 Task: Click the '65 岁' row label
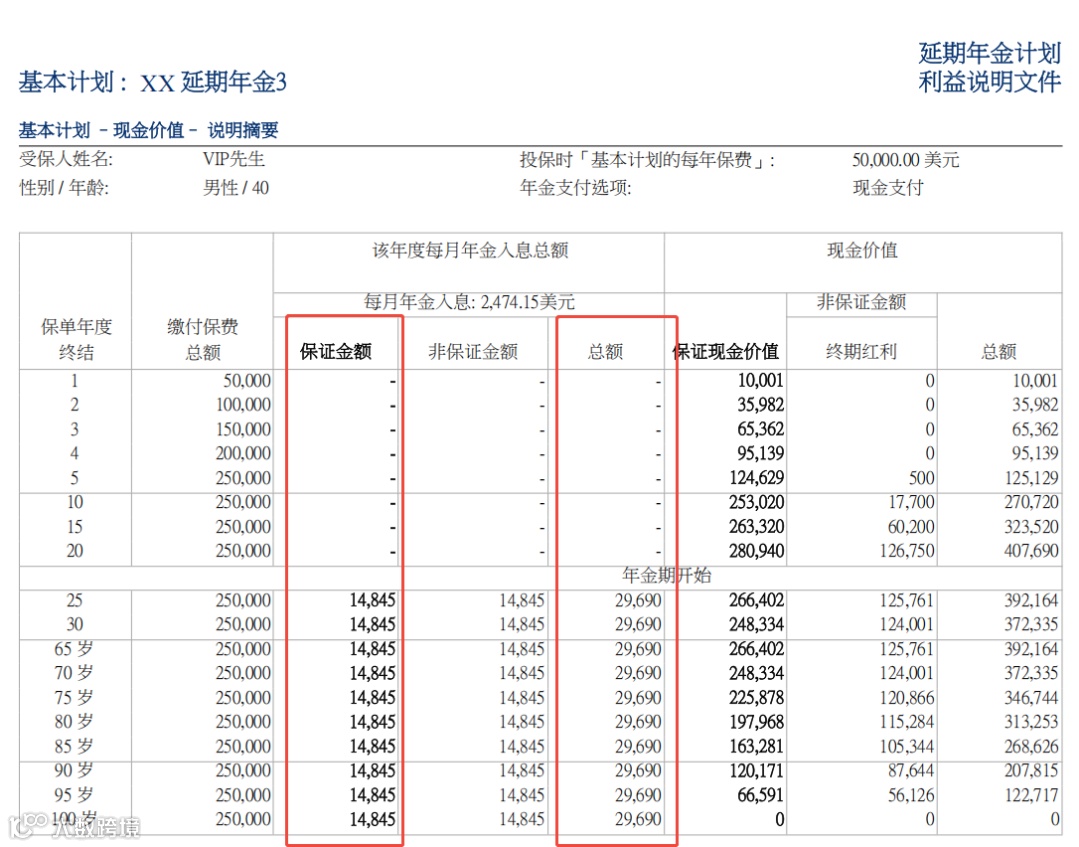[x=74, y=649]
